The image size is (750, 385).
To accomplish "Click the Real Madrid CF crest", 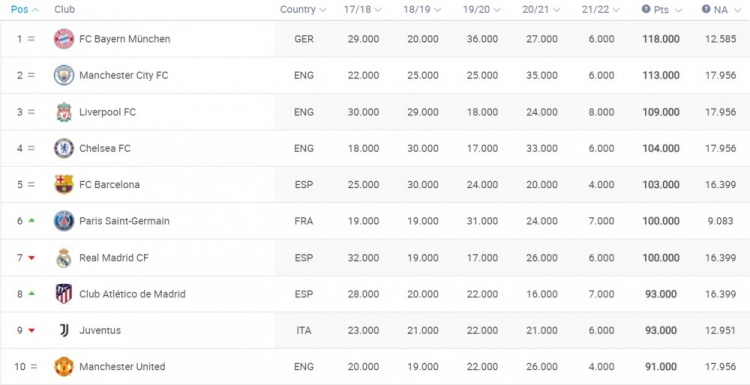I will pos(64,258).
